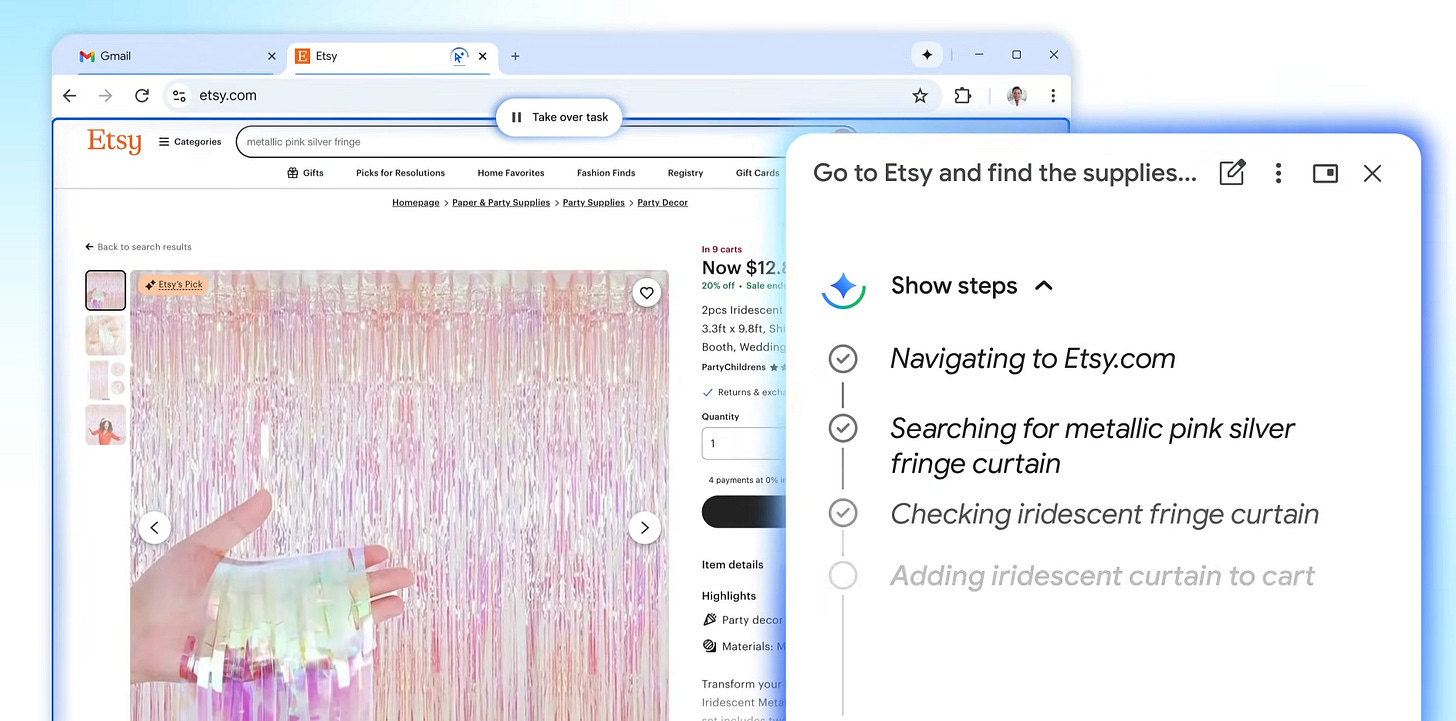Click Searching for metallic pink step
This screenshot has width=1456, height=721.
pos(1092,446)
